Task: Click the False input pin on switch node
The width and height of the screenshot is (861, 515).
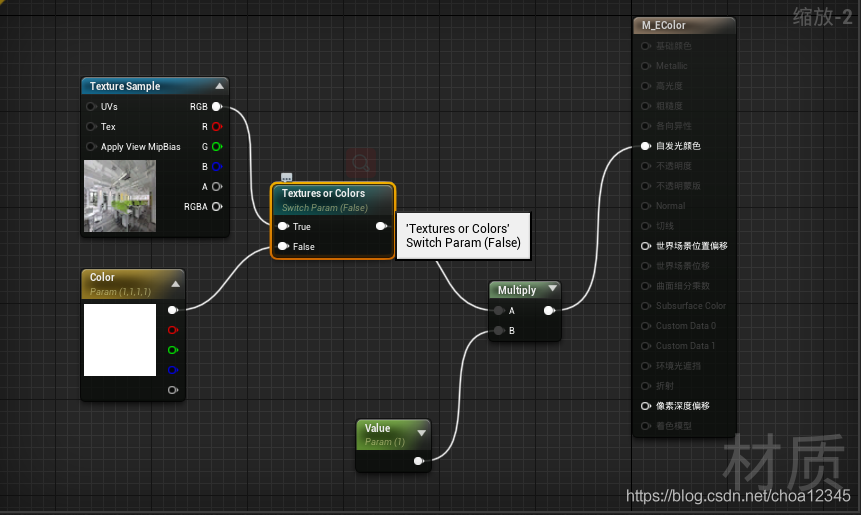Action: pos(283,247)
